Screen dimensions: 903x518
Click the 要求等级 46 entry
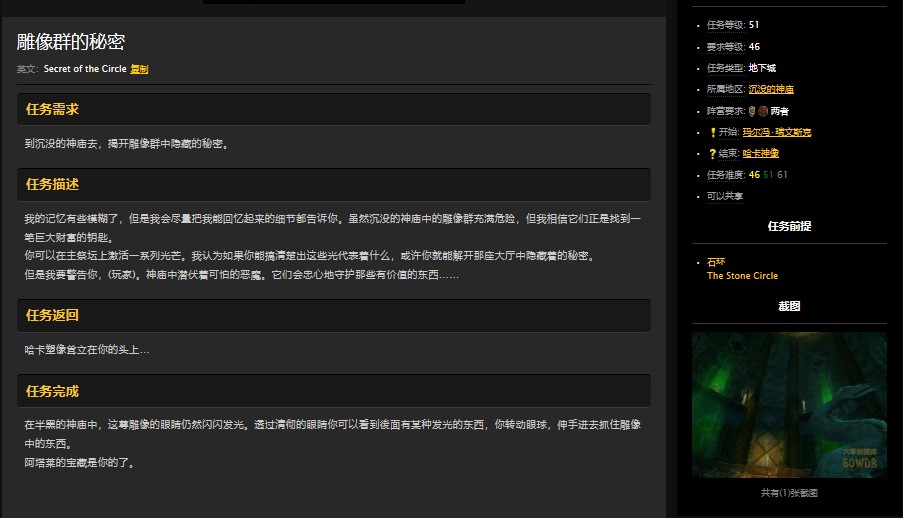pyautogui.click(x=733, y=47)
